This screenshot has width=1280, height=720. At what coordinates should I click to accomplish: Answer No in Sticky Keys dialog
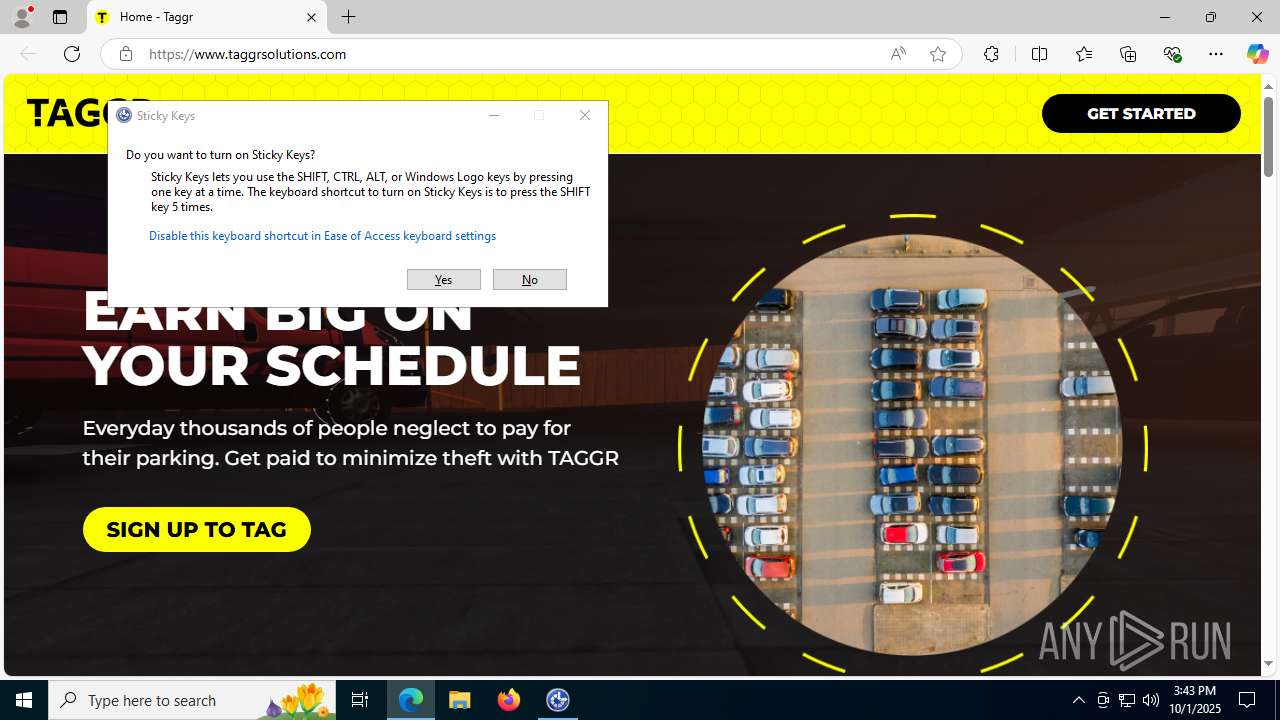(x=530, y=280)
